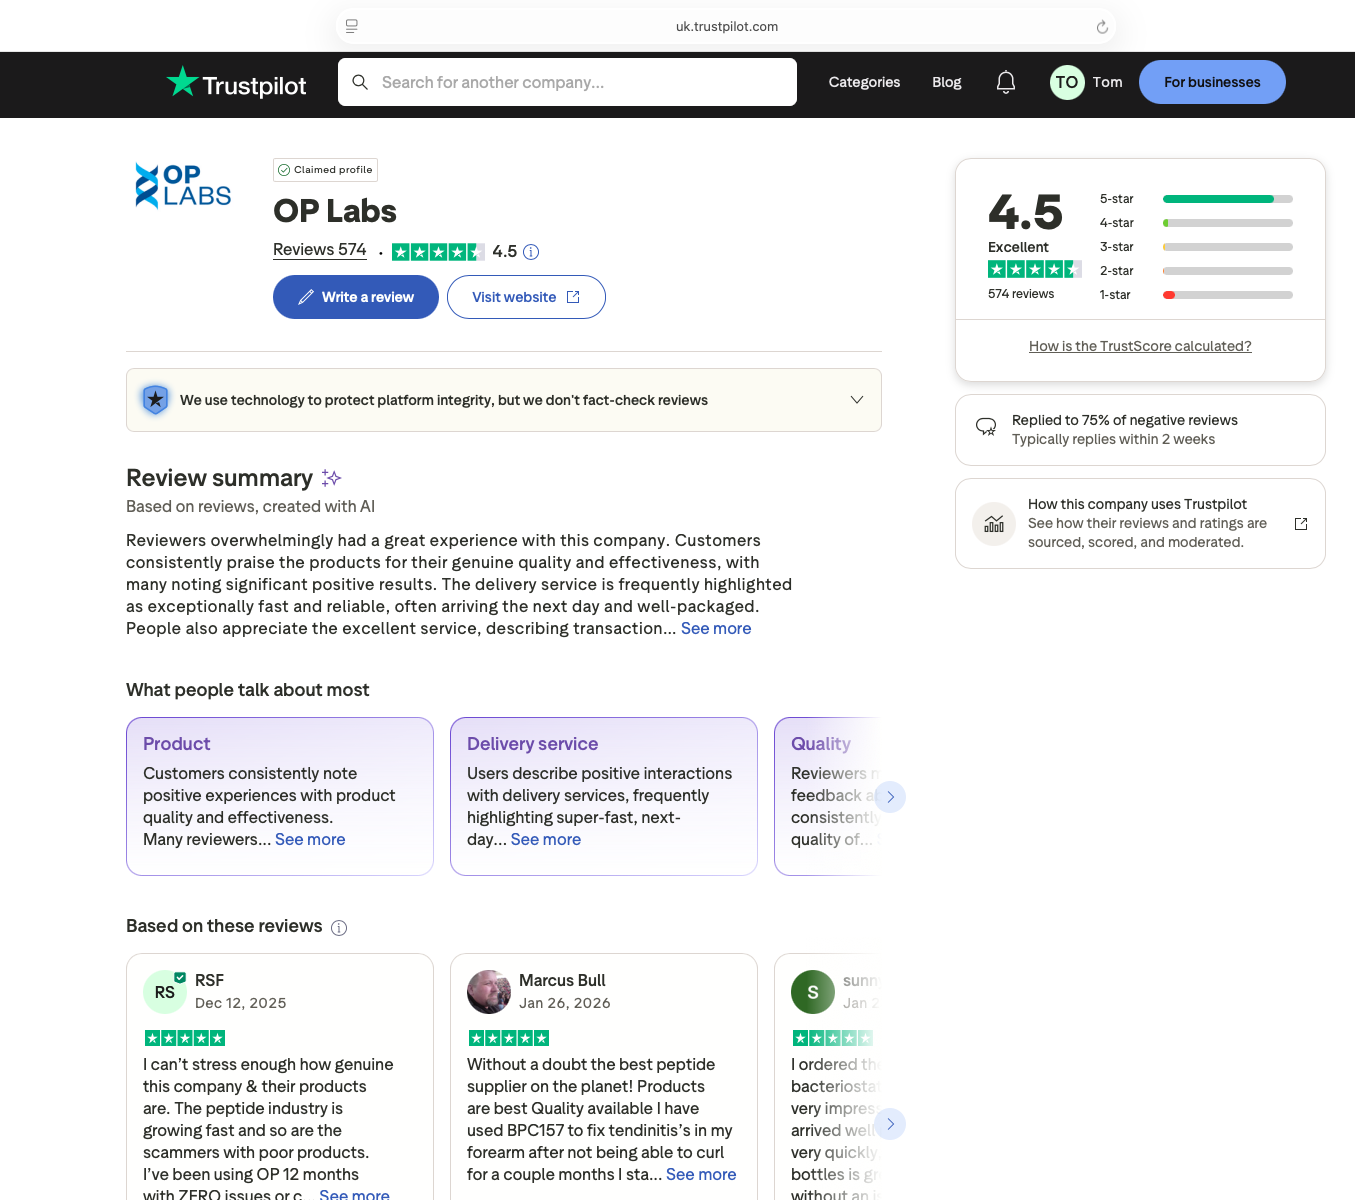Go to the Blog page
This screenshot has height=1200, width=1355.
point(946,82)
